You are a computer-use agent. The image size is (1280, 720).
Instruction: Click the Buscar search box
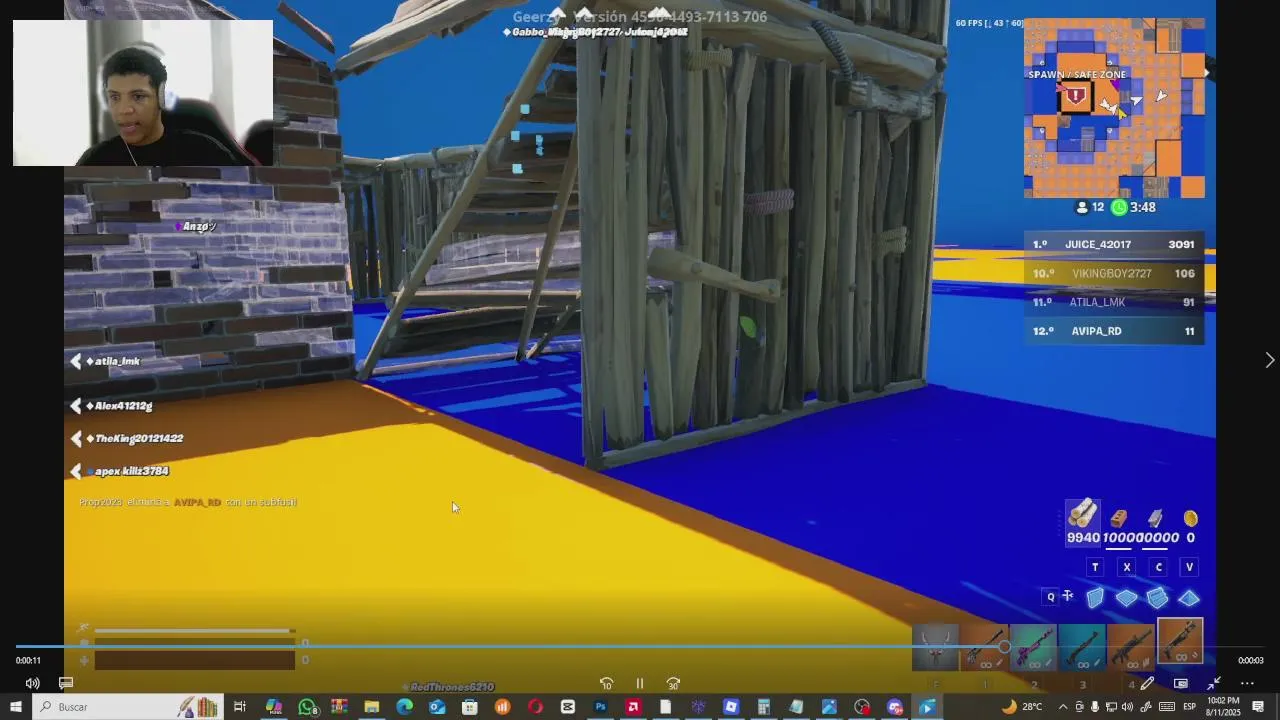point(128,707)
